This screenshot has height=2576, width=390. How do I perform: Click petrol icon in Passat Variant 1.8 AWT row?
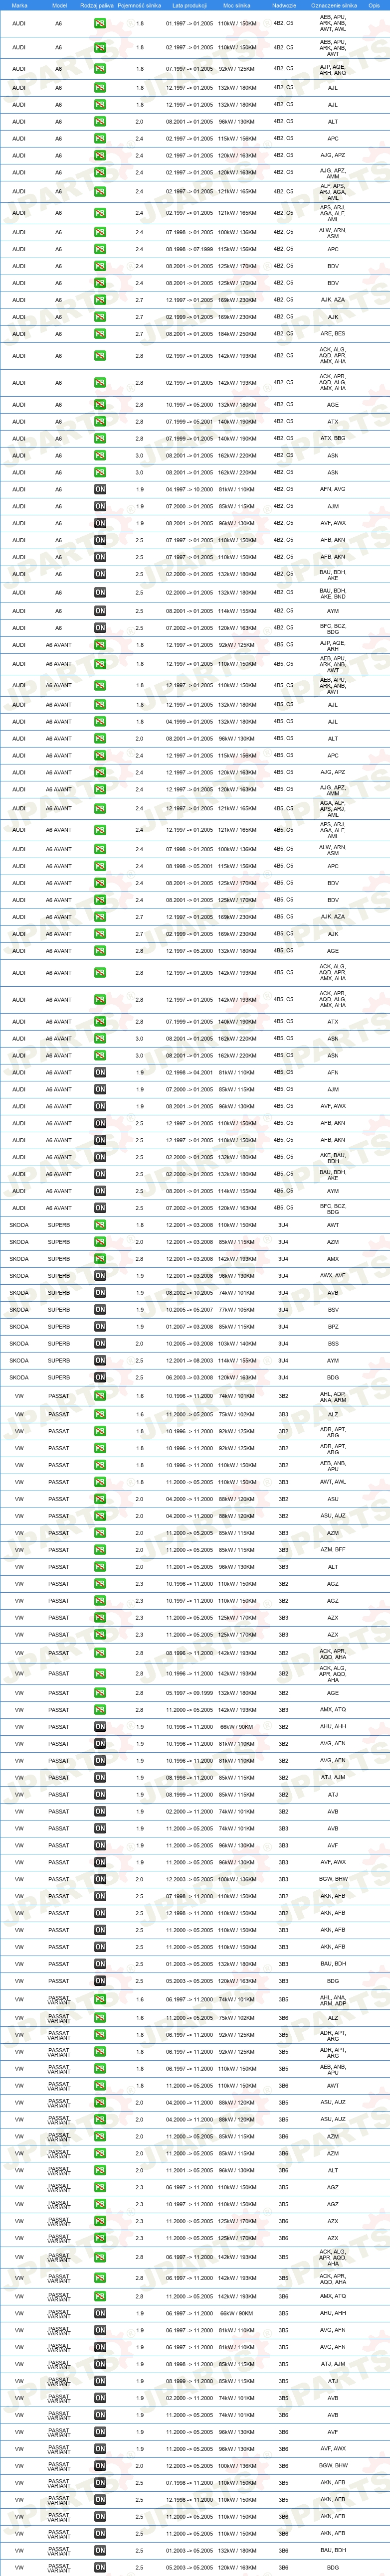(100, 2086)
